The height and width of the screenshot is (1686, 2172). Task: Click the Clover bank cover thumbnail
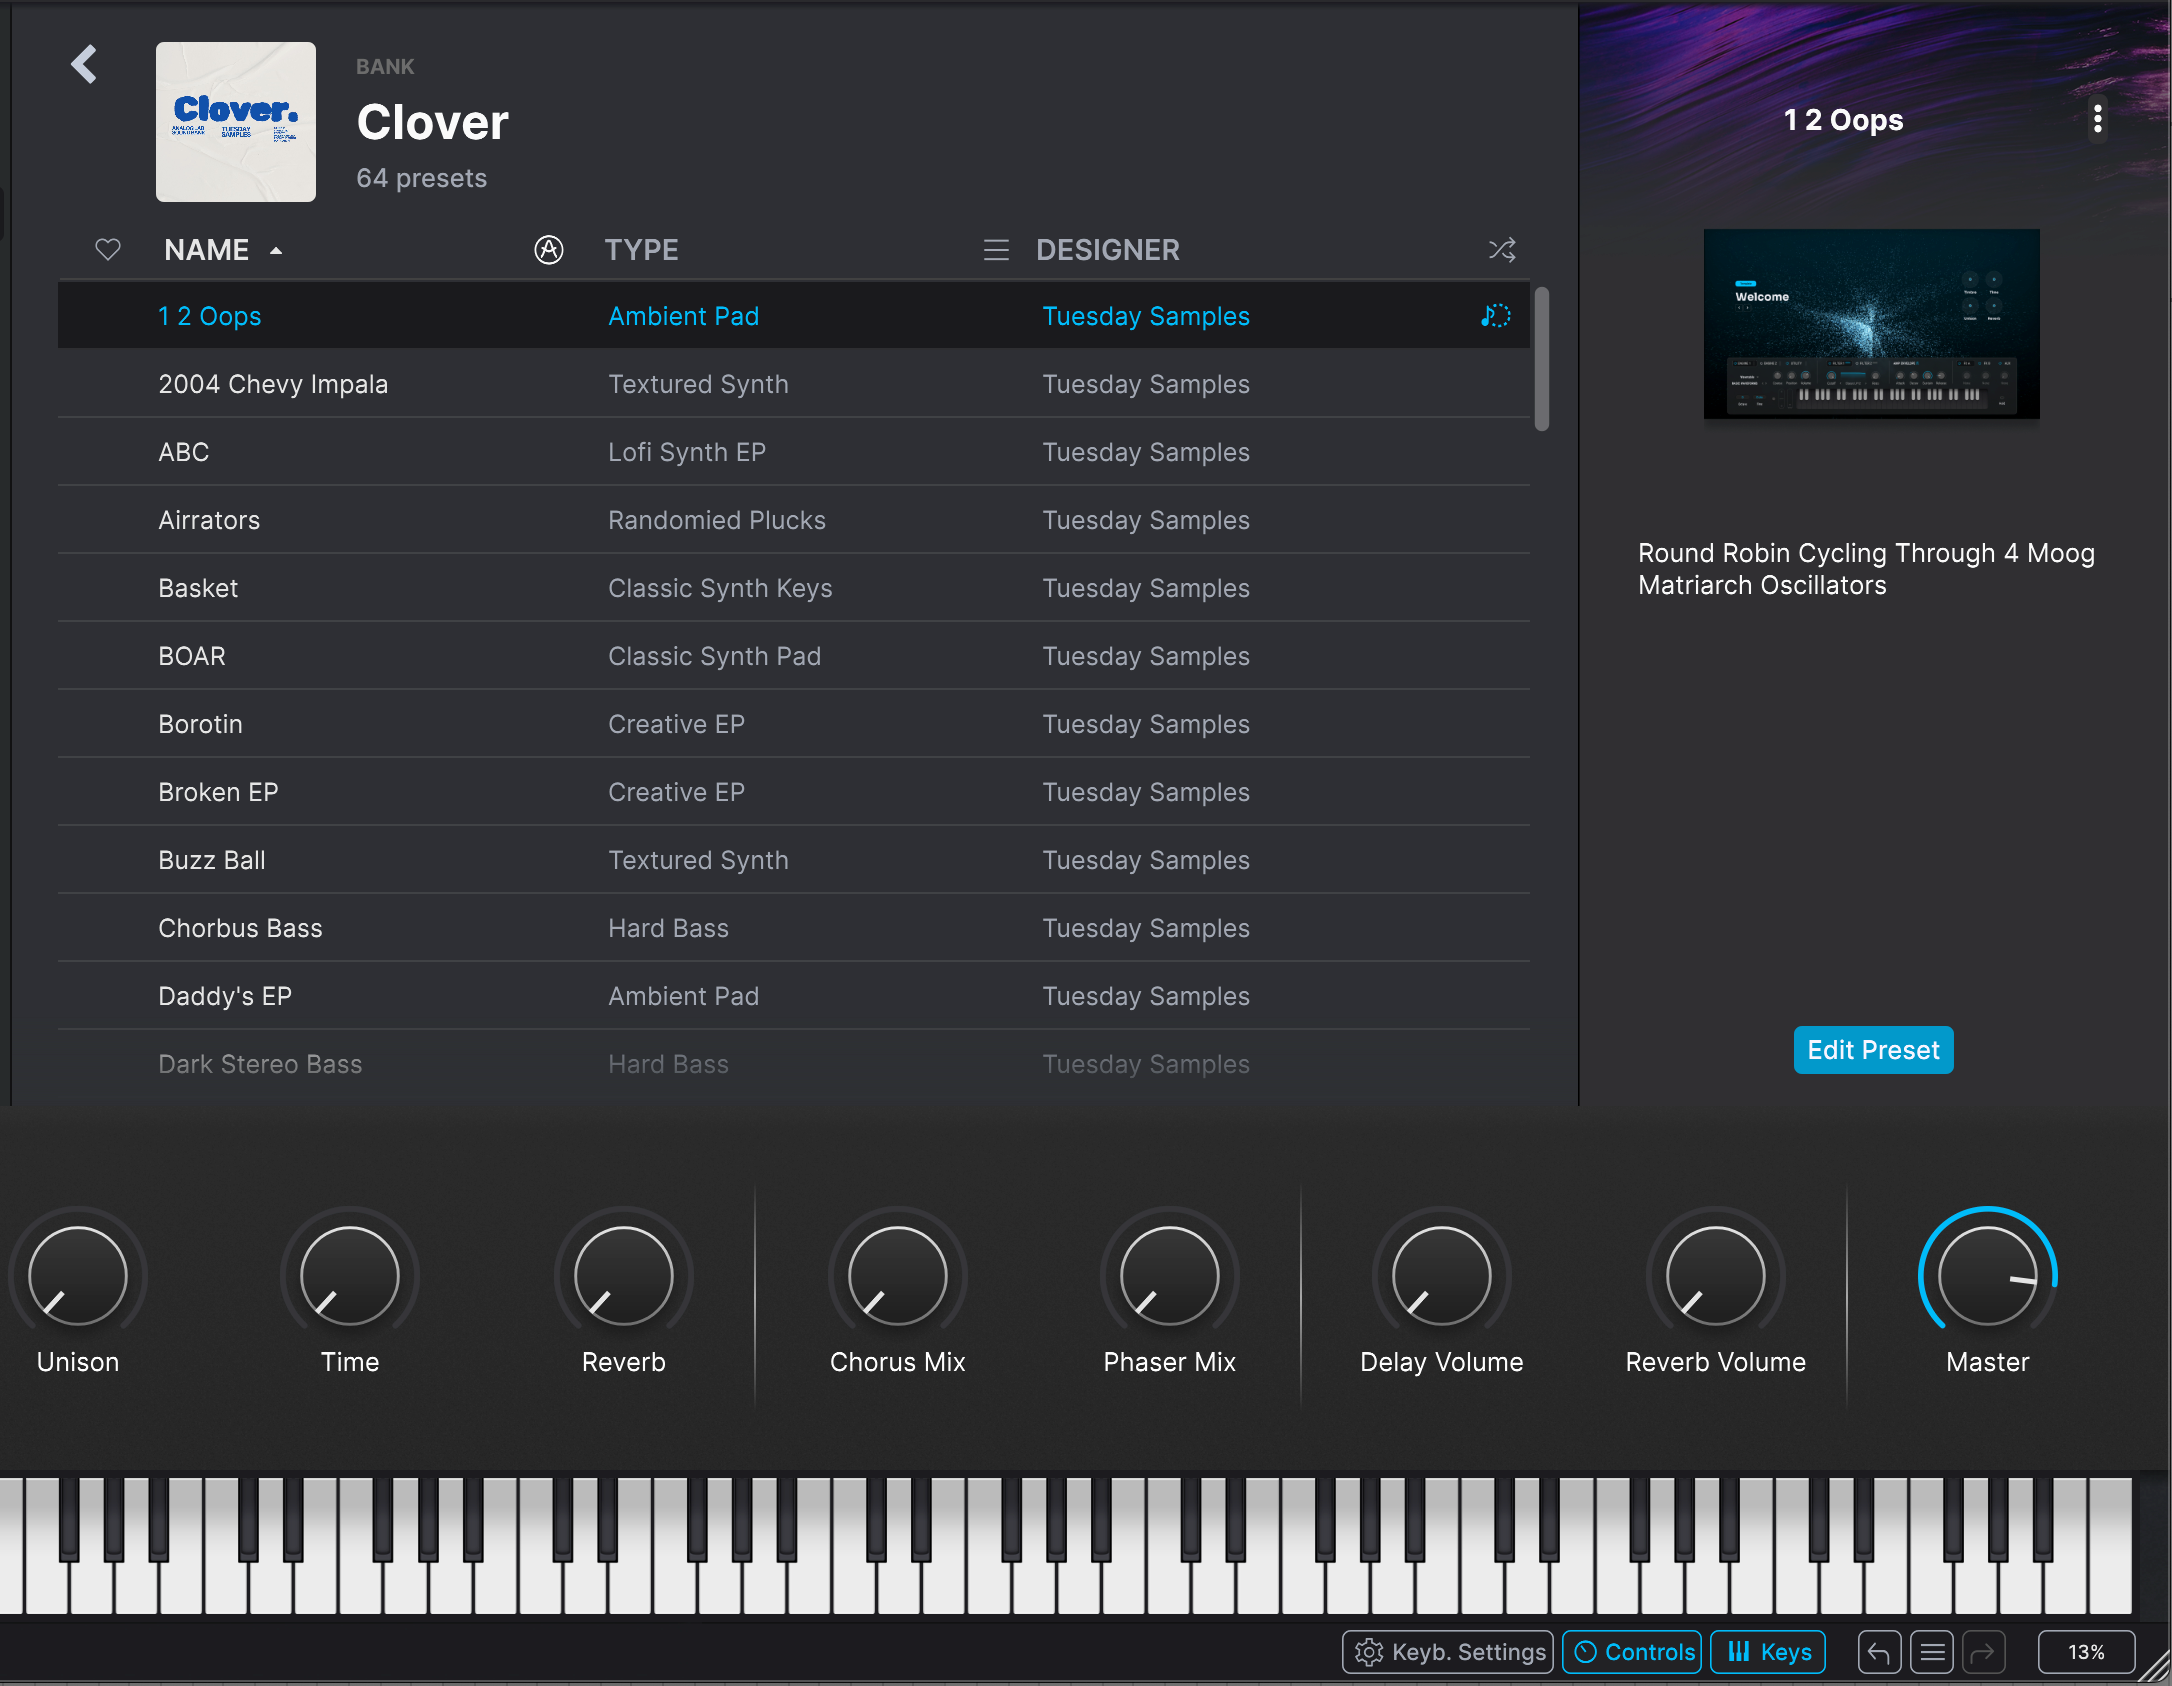tap(236, 122)
